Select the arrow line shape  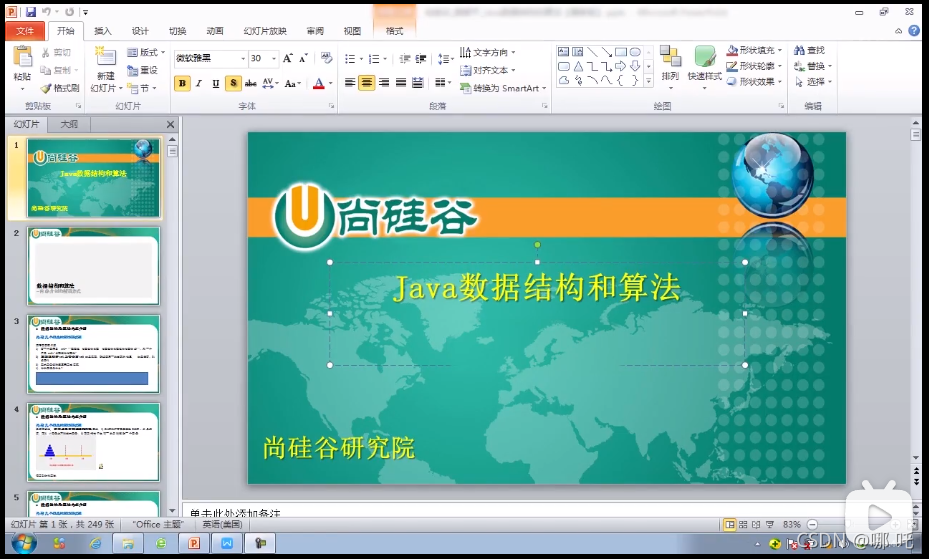click(606, 52)
